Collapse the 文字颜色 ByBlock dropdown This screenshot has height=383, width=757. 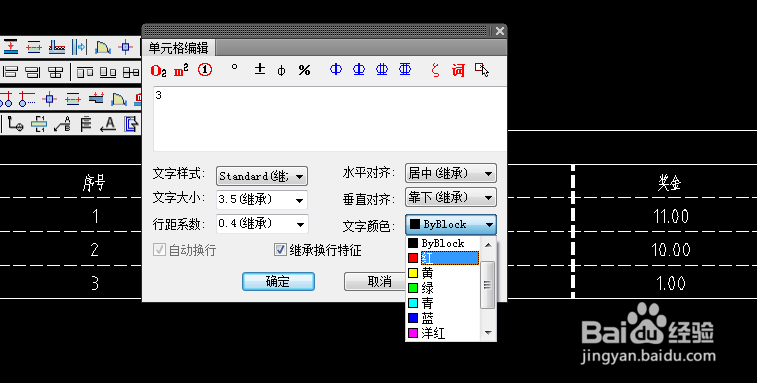(450, 224)
